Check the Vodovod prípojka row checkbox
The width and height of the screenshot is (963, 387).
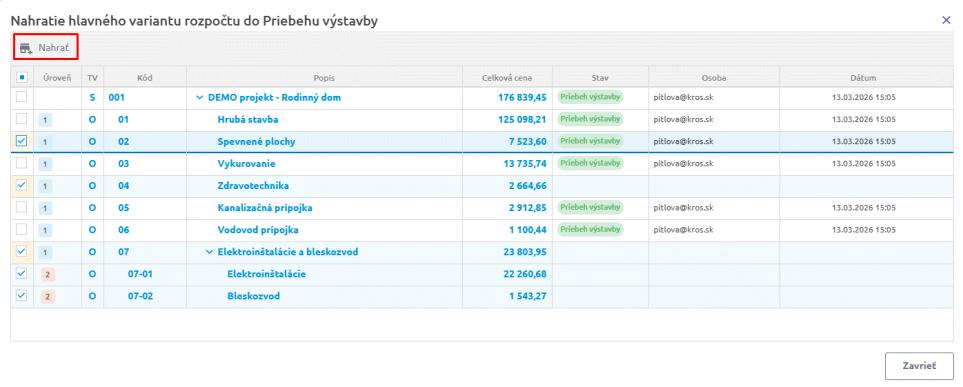(21, 230)
